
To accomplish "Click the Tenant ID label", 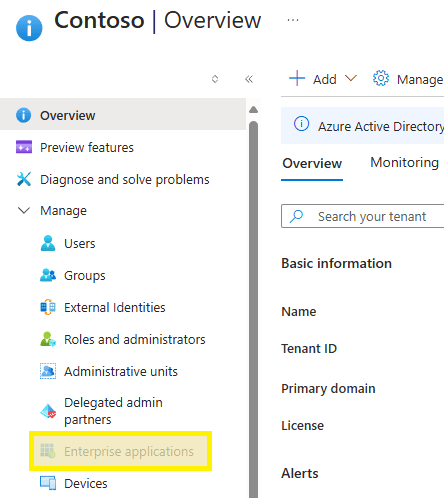I will pyautogui.click(x=309, y=348).
